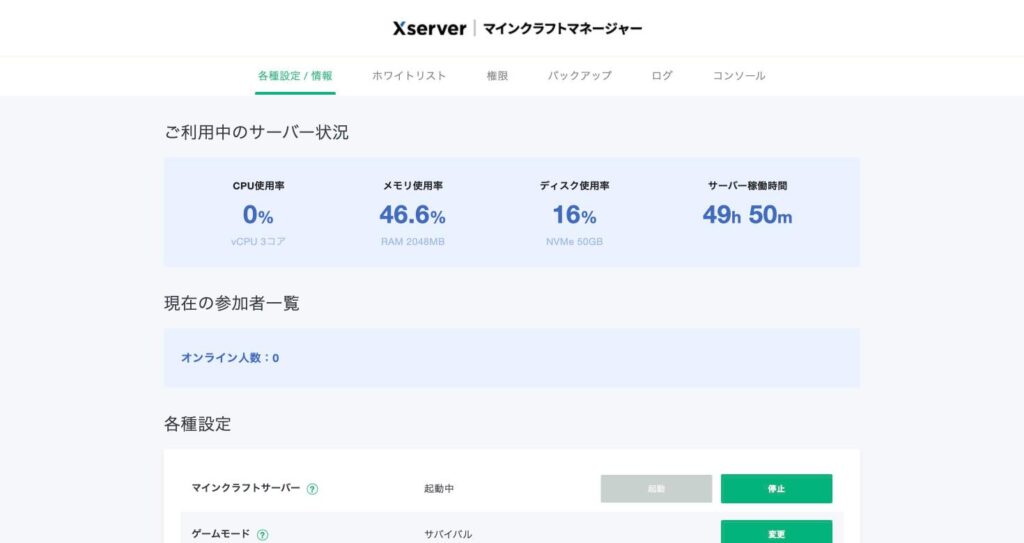Image resolution: width=1024 pixels, height=543 pixels.
Task: Click the Xserver logo in header
Action: pos(429,28)
